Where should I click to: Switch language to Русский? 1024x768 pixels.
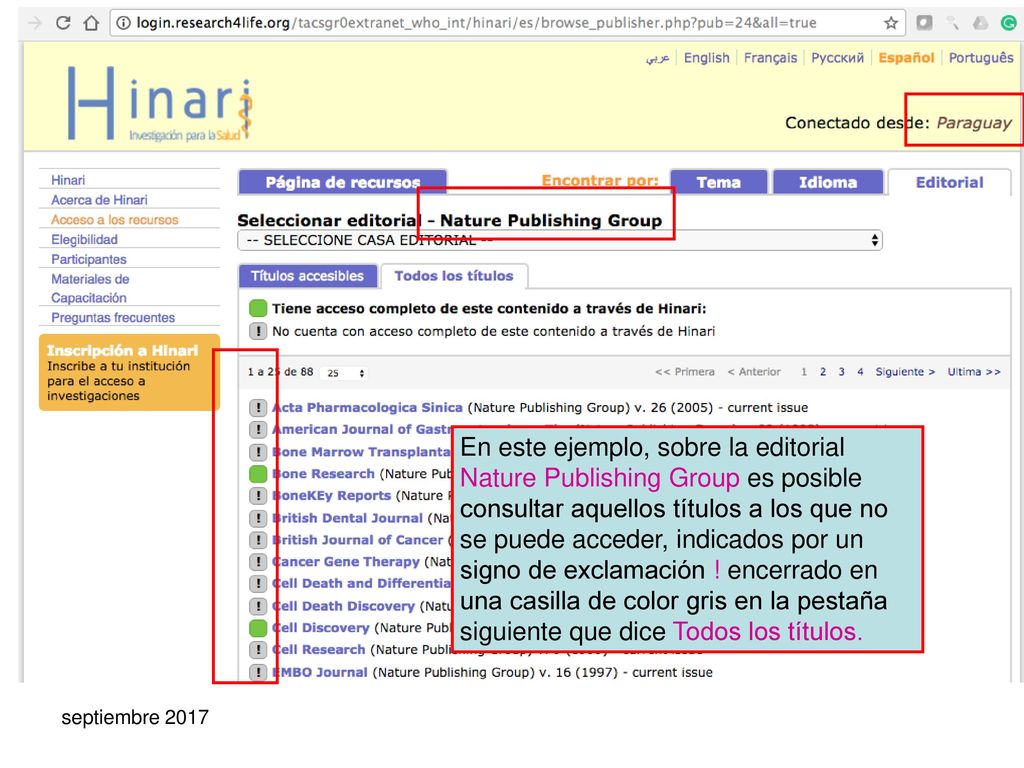pos(837,57)
